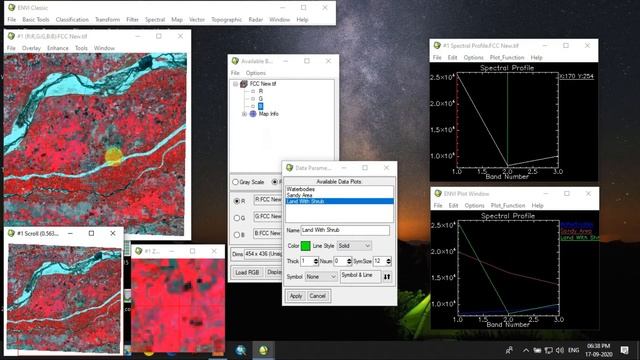Click the ENVI icon in the Windows taskbar

(x=263, y=350)
